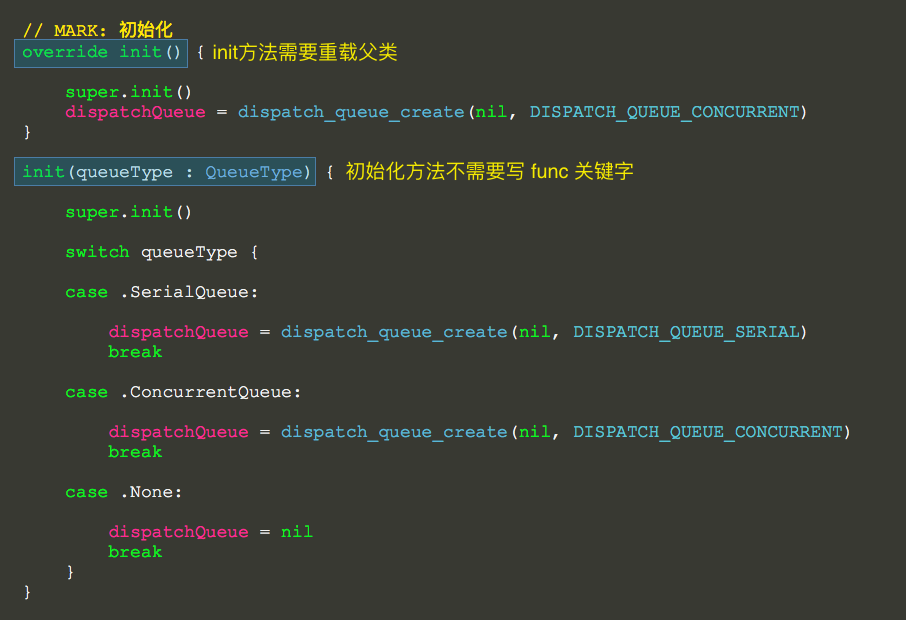
Task: Click "break" under the ConcurrentQueue case
Action: pos(135,452)
